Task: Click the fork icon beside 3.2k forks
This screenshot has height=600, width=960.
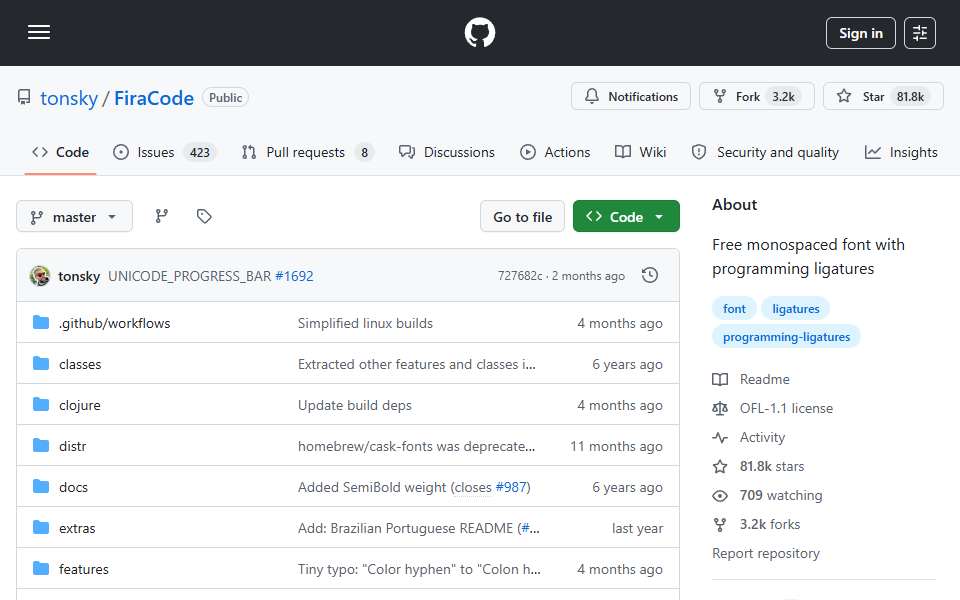Action: (720, 525)
